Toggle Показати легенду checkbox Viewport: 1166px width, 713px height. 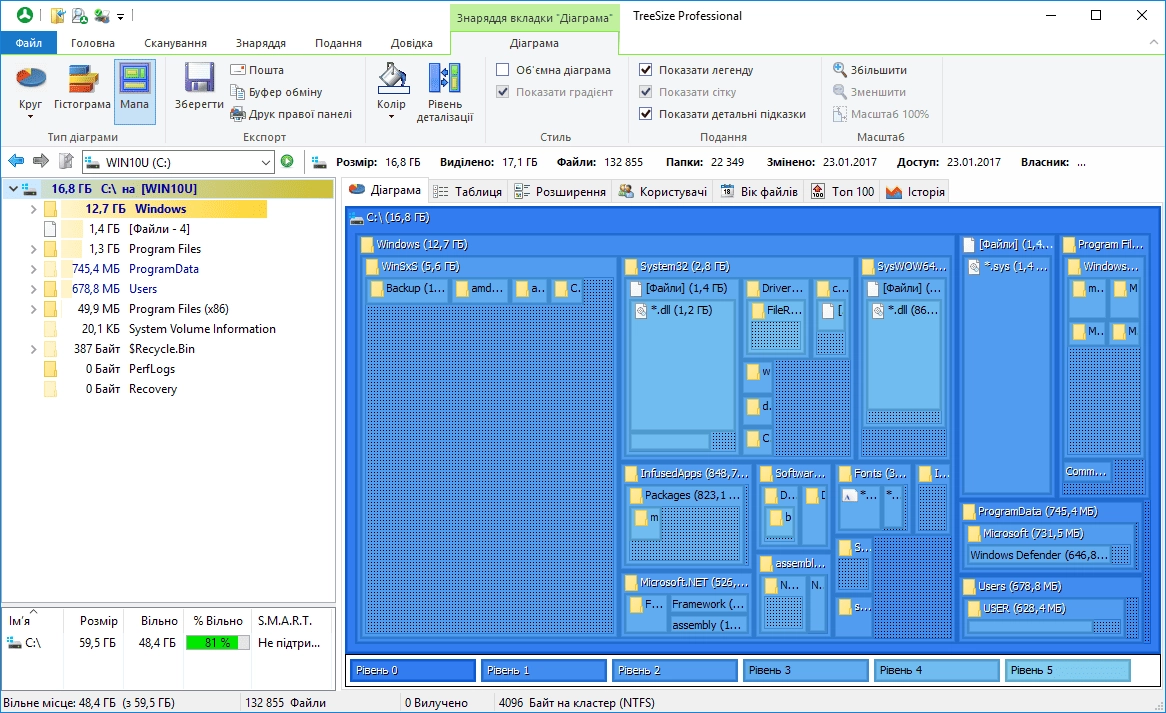pyautogui.click(x=645, y=70)
